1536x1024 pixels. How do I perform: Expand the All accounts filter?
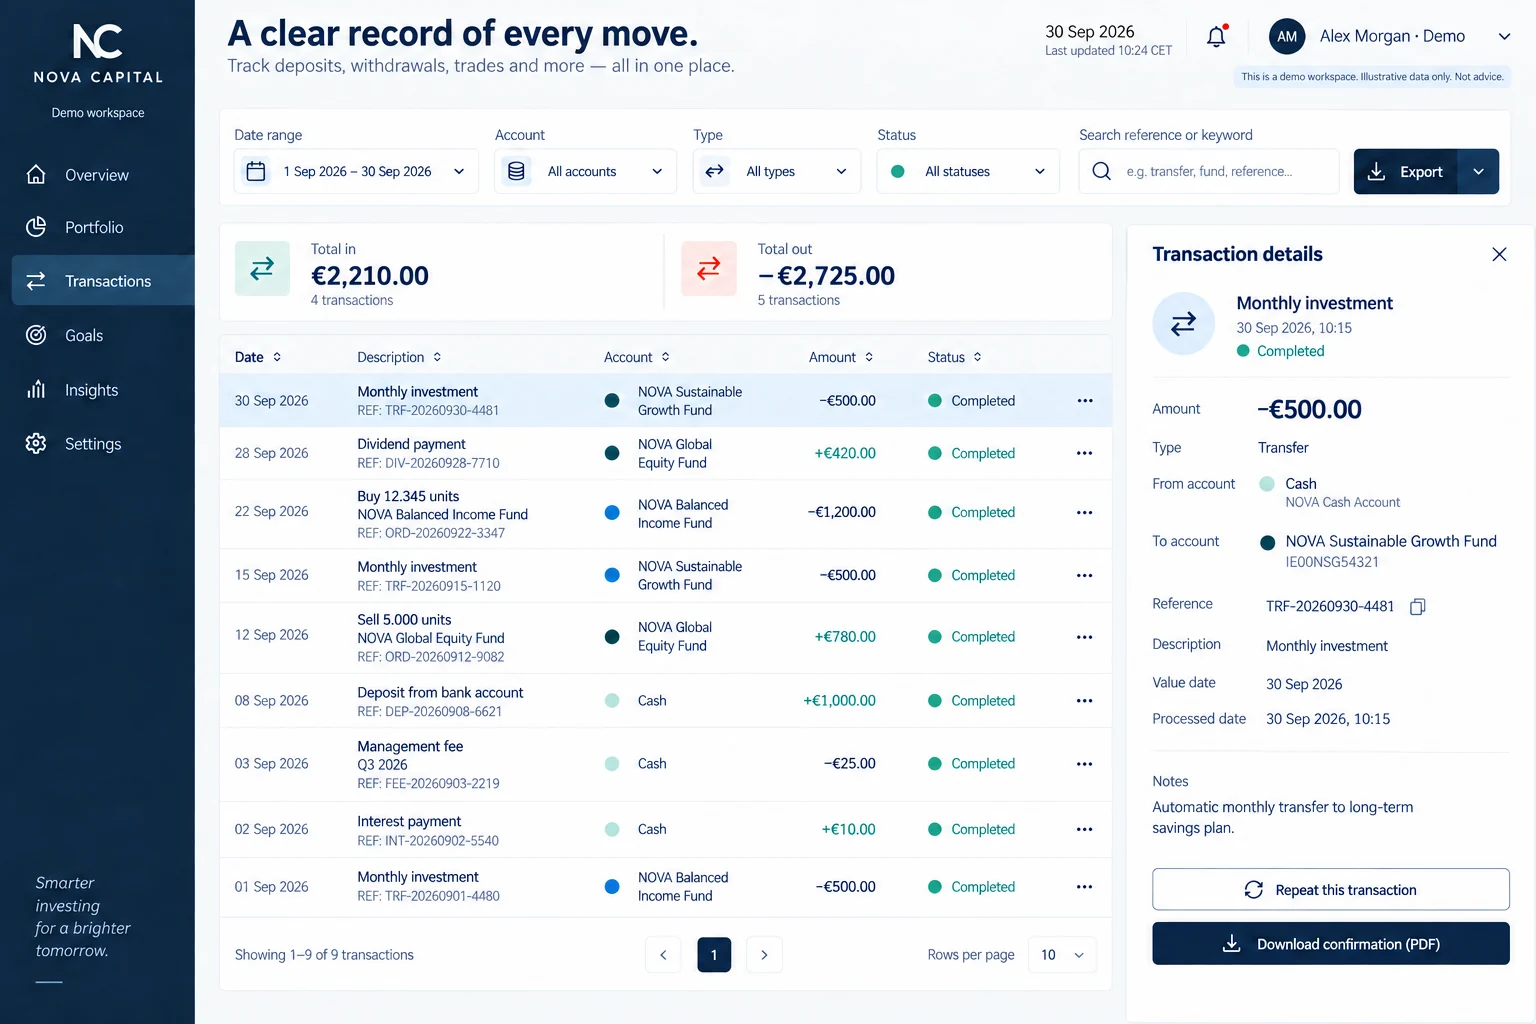coord(585,171)
